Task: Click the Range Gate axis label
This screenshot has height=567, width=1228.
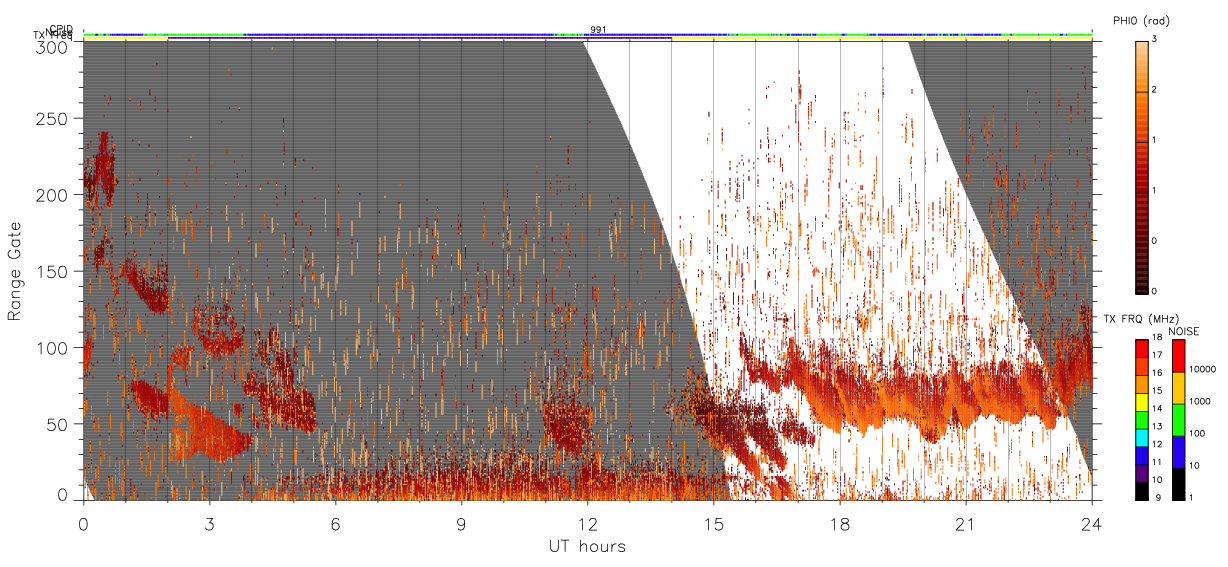Action: coord(15,272)
